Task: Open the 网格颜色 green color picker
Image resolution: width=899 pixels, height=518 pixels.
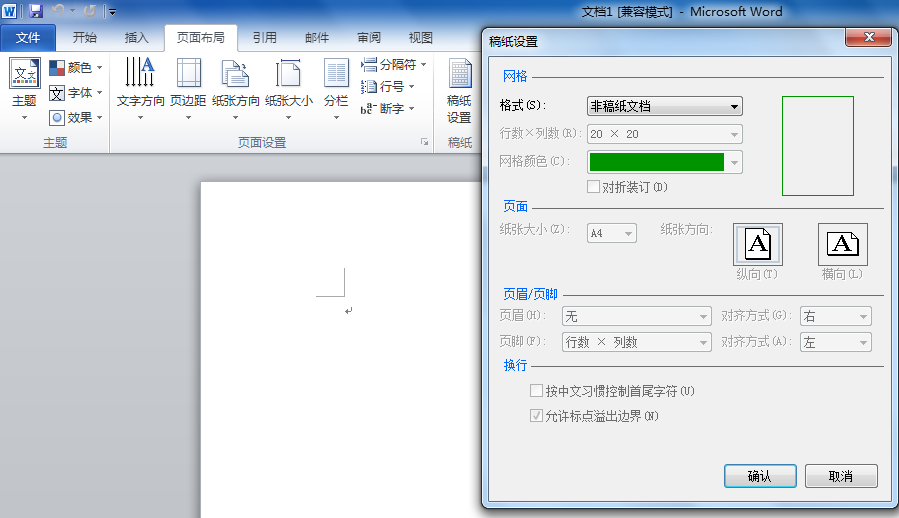Action: (665, 162)
